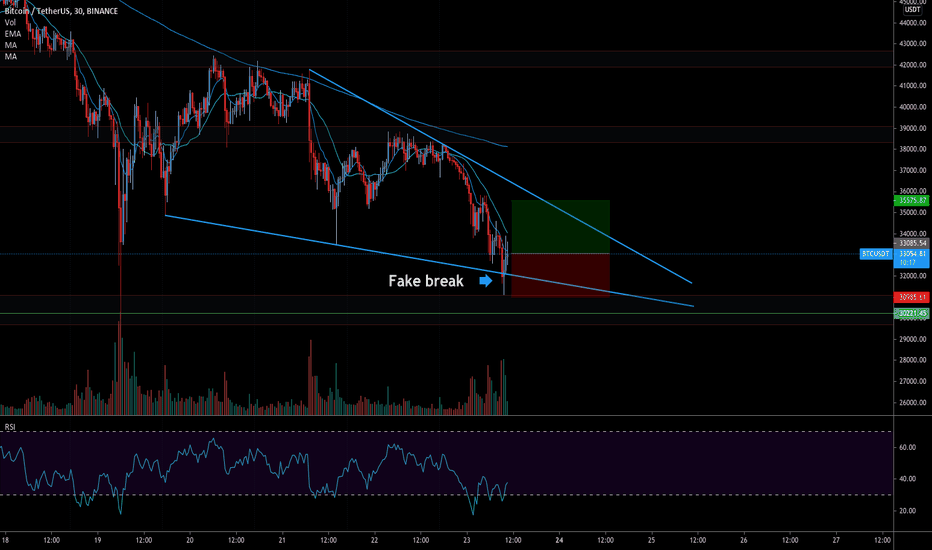Click the blue 33054.81 current price label
This screenshot has width=932, height=550.
911,258
